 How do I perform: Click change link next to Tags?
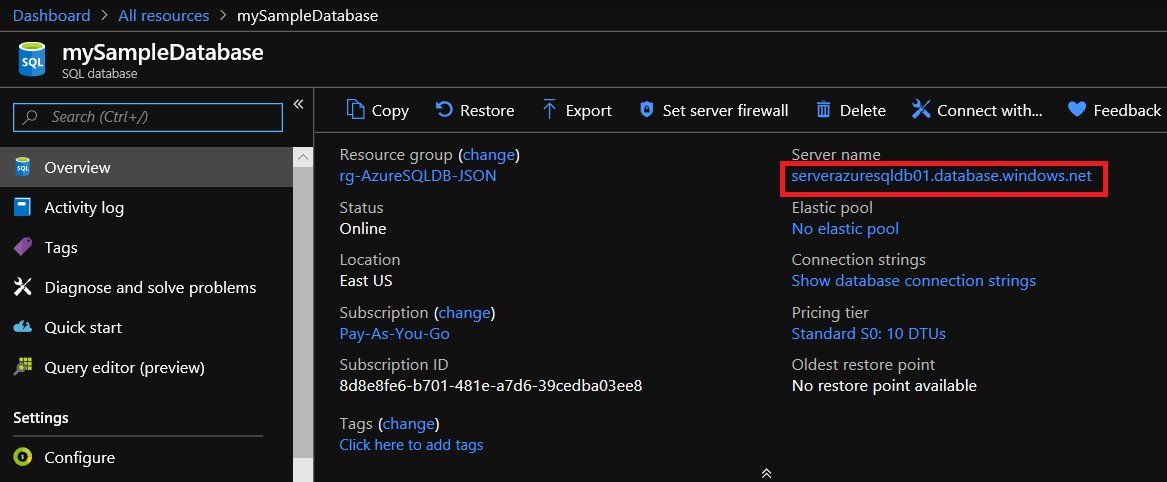[409, 424]
